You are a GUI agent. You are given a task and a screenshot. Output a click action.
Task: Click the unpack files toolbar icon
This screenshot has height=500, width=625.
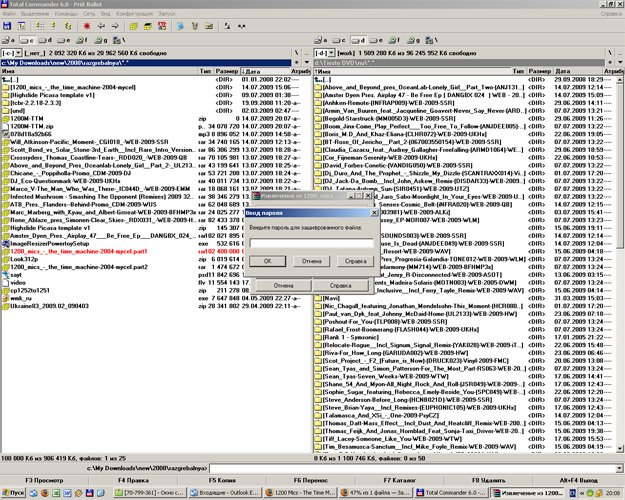pyautogui.click(x=148, y=26)
